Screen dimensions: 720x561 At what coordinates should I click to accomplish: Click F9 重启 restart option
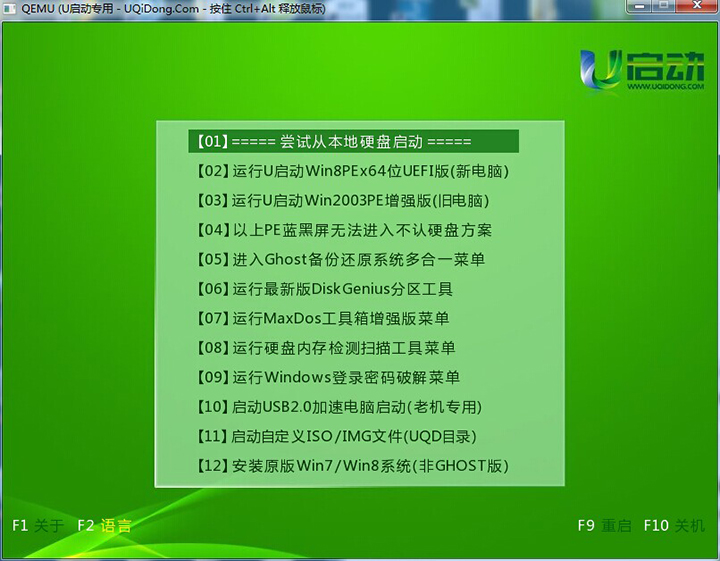(604, 525)
